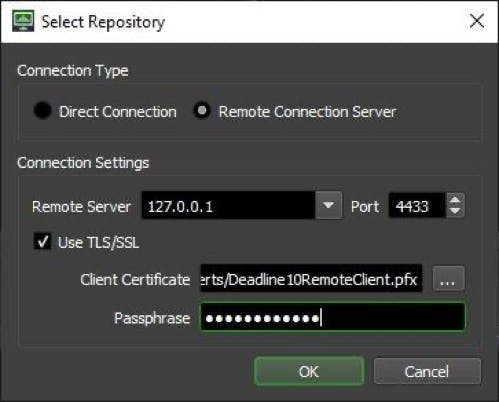
Task: Click inside the Remote Server address field
Action: (228, 205)
